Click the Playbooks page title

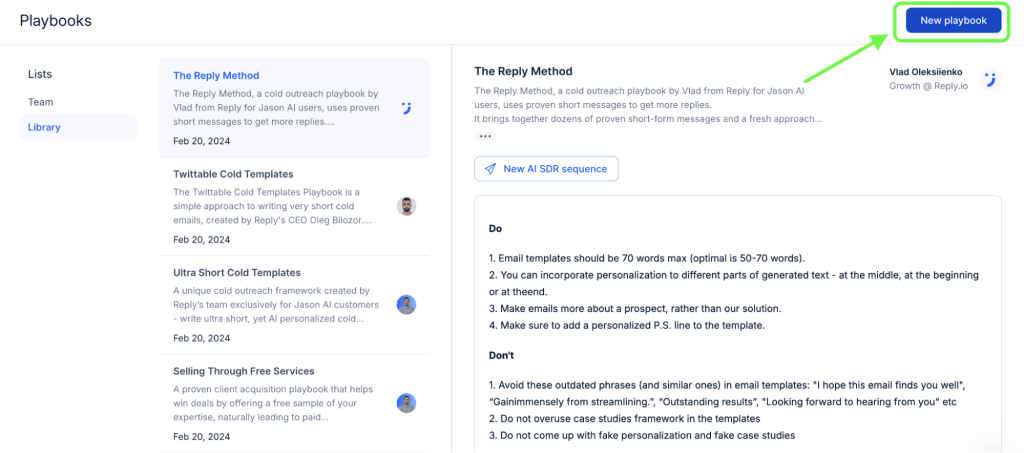click(x=55, y=20)
